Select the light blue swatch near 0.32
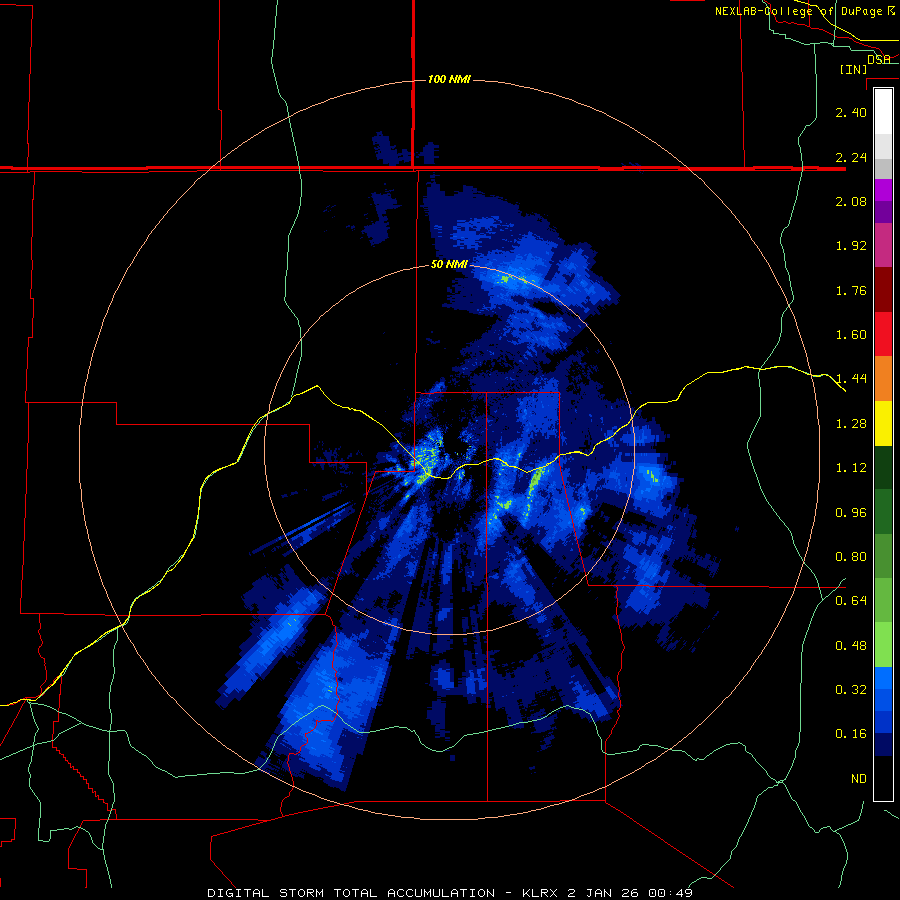The width and height of the screenshot is (900, 900). 883,678
